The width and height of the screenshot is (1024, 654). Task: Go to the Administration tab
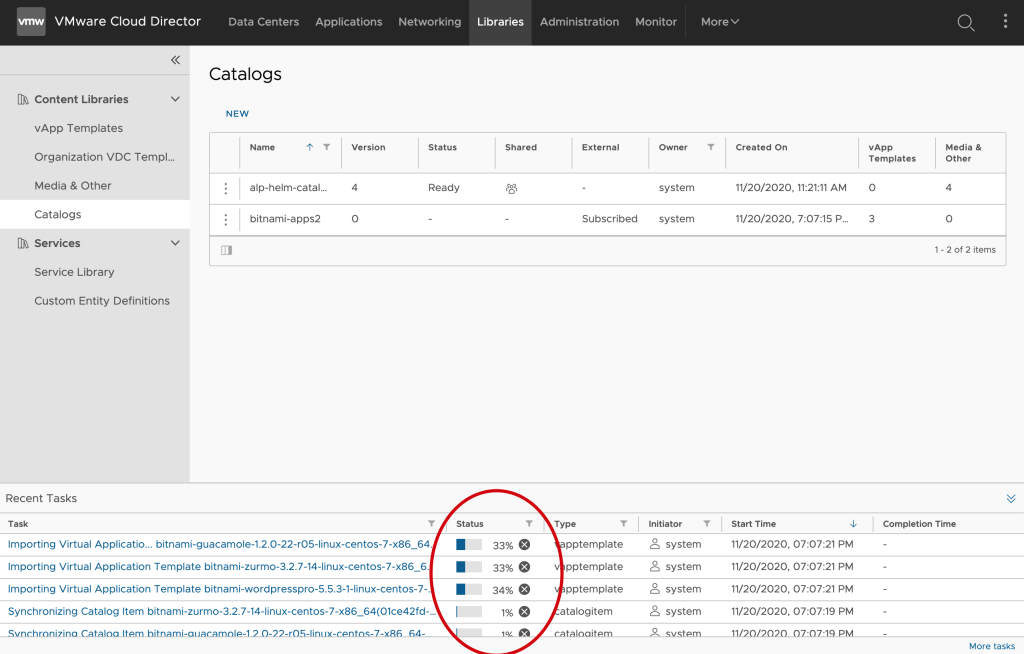click(x=579, y=22)
